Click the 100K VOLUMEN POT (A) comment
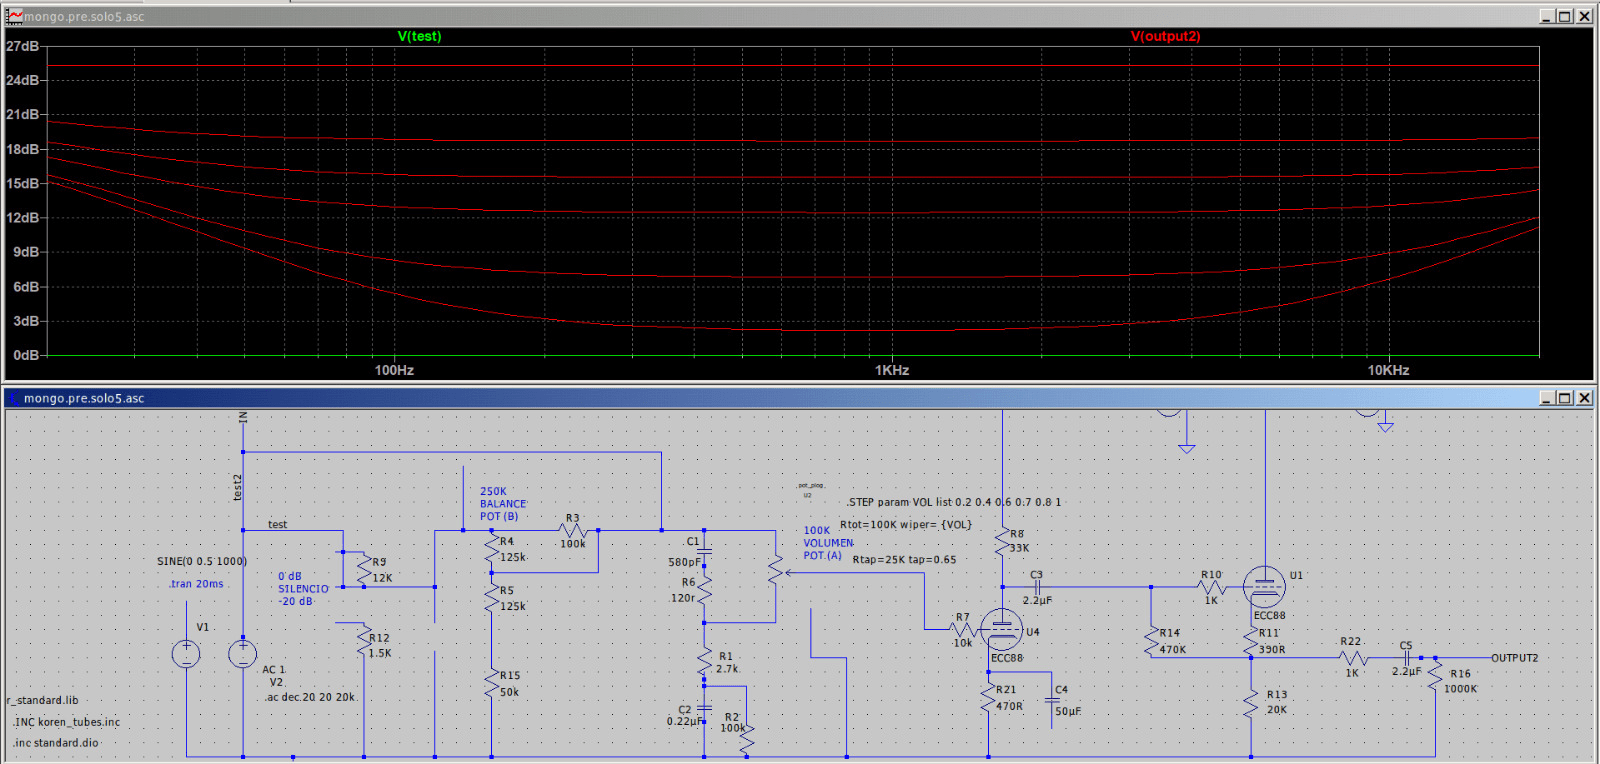 (x=829, y=543)
